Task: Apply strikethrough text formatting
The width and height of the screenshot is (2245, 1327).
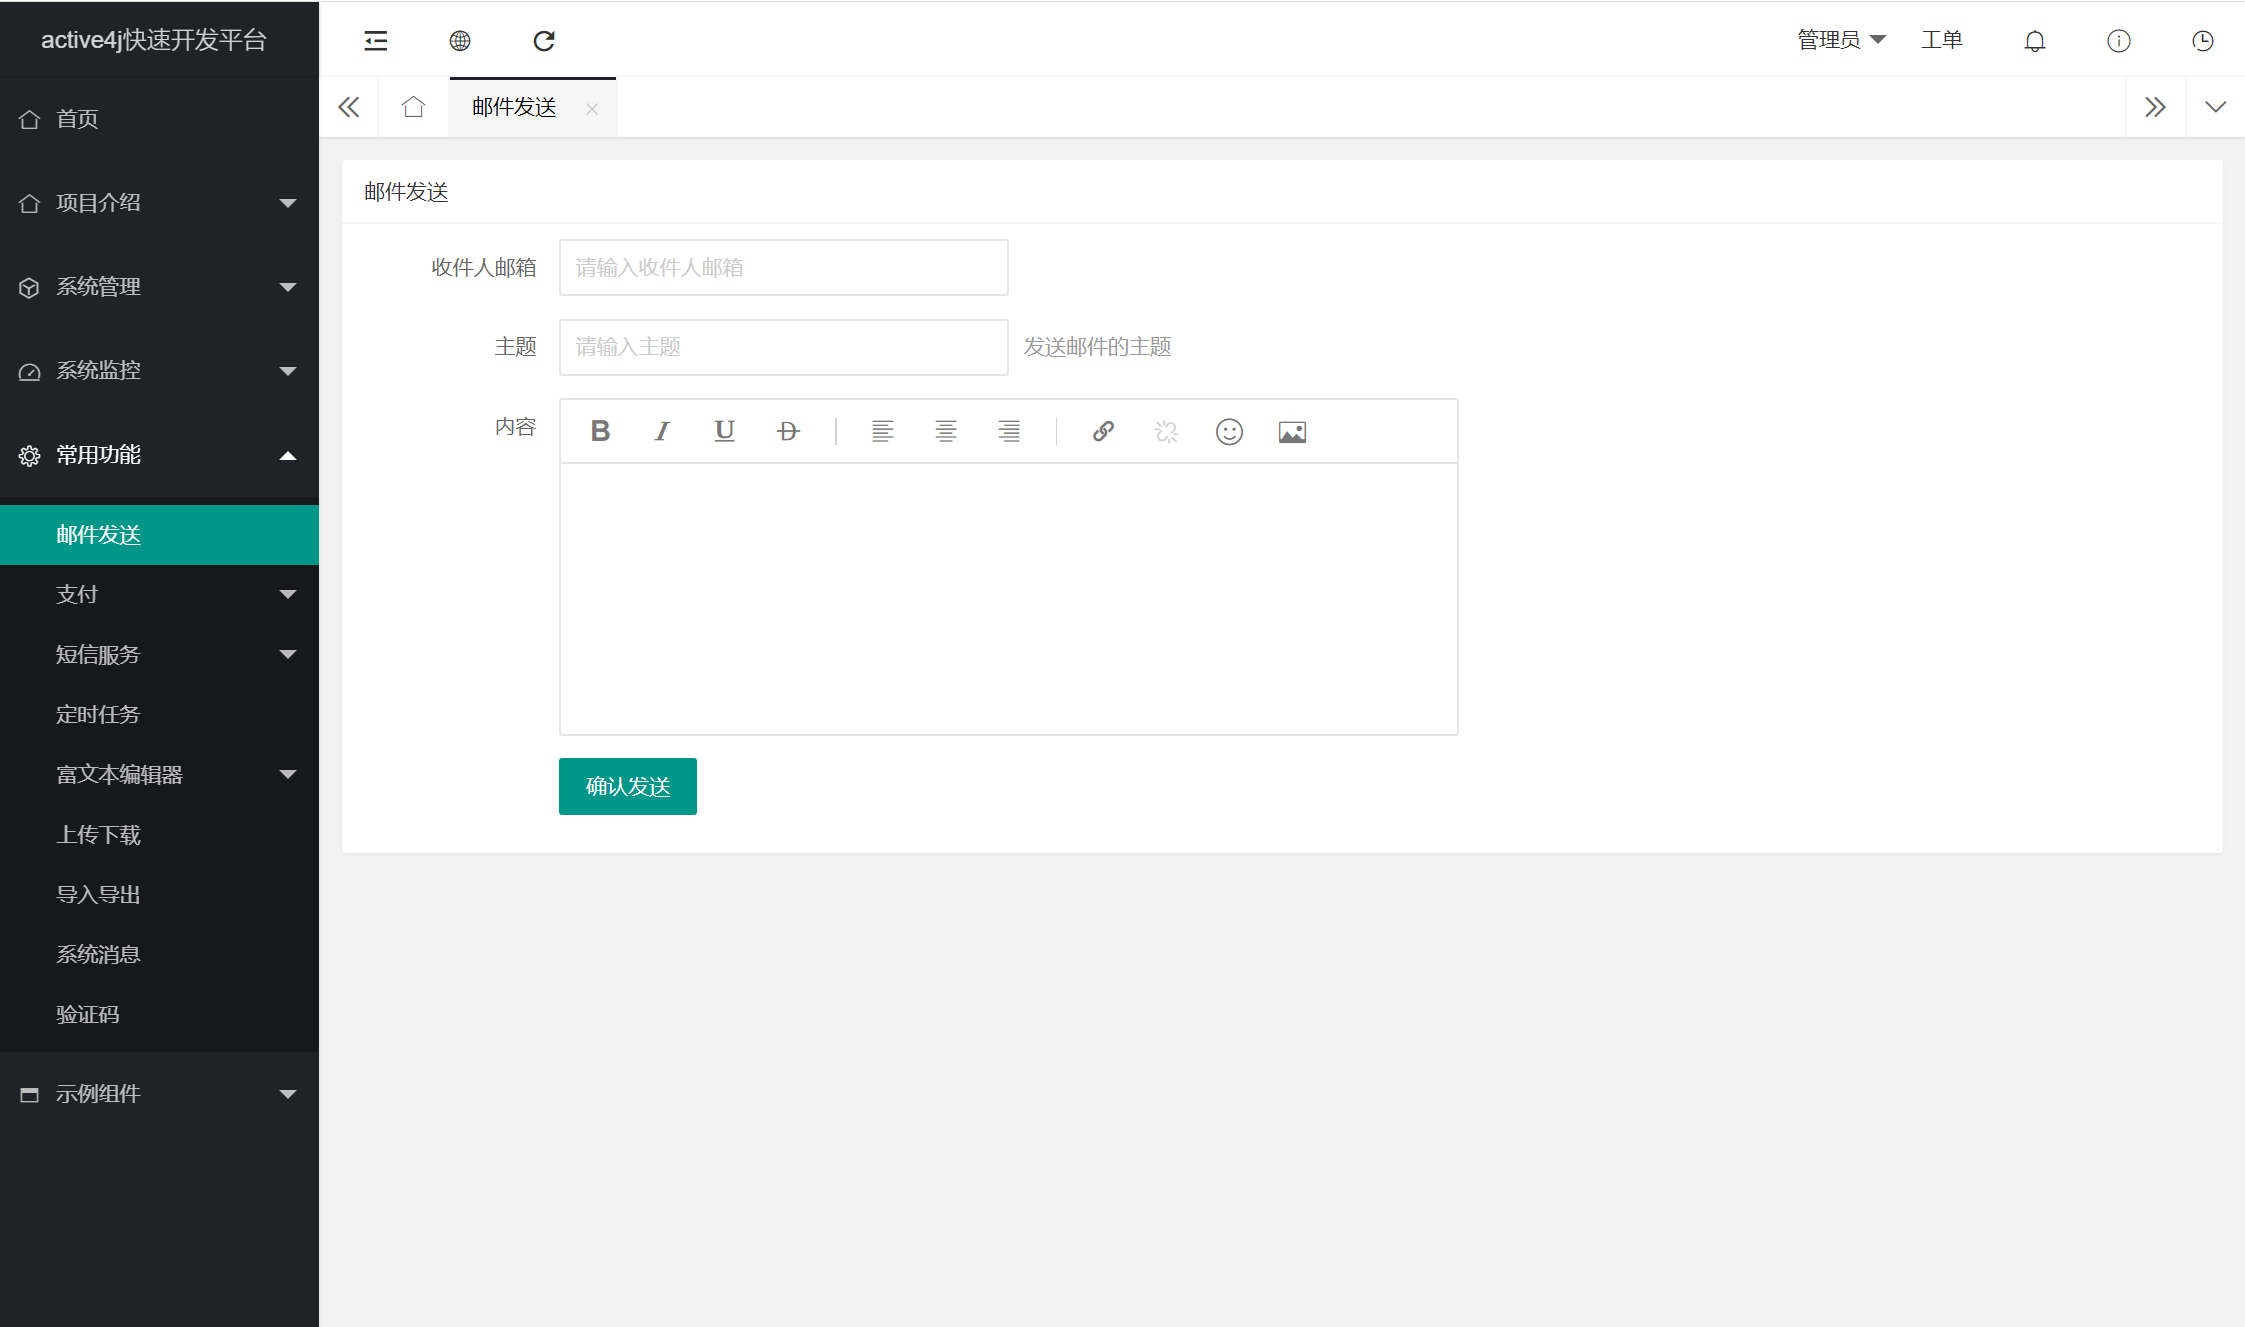Action: 788,431
